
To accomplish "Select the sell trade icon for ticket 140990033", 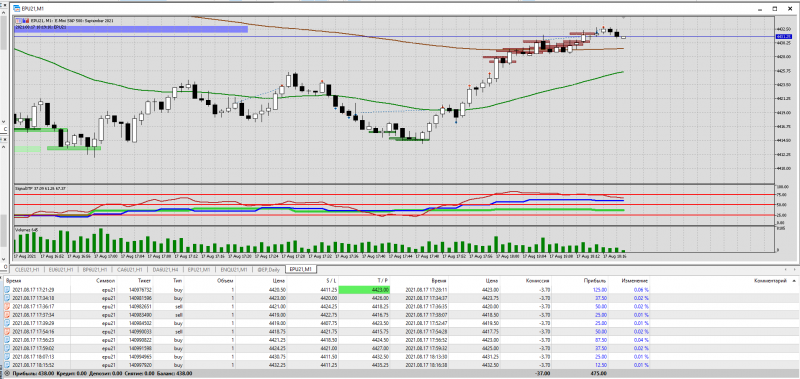I will (7, 332).
